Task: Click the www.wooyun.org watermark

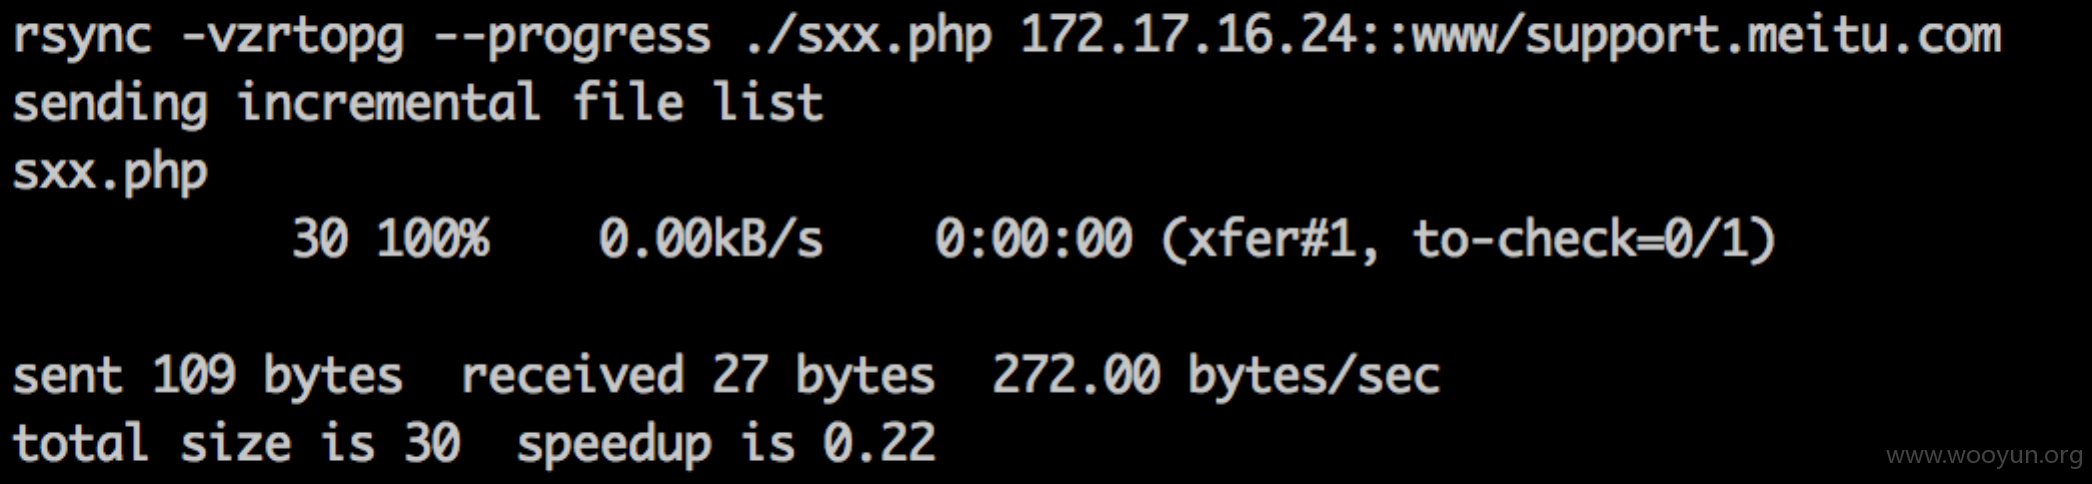Action: 1984,456
